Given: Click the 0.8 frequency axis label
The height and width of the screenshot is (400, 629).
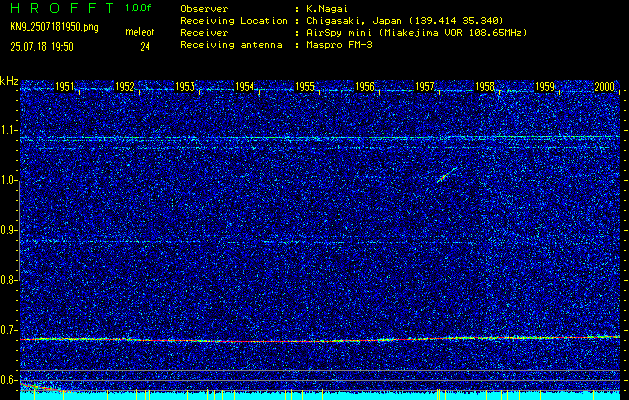Looking at the screenshot, I should 8,280.
